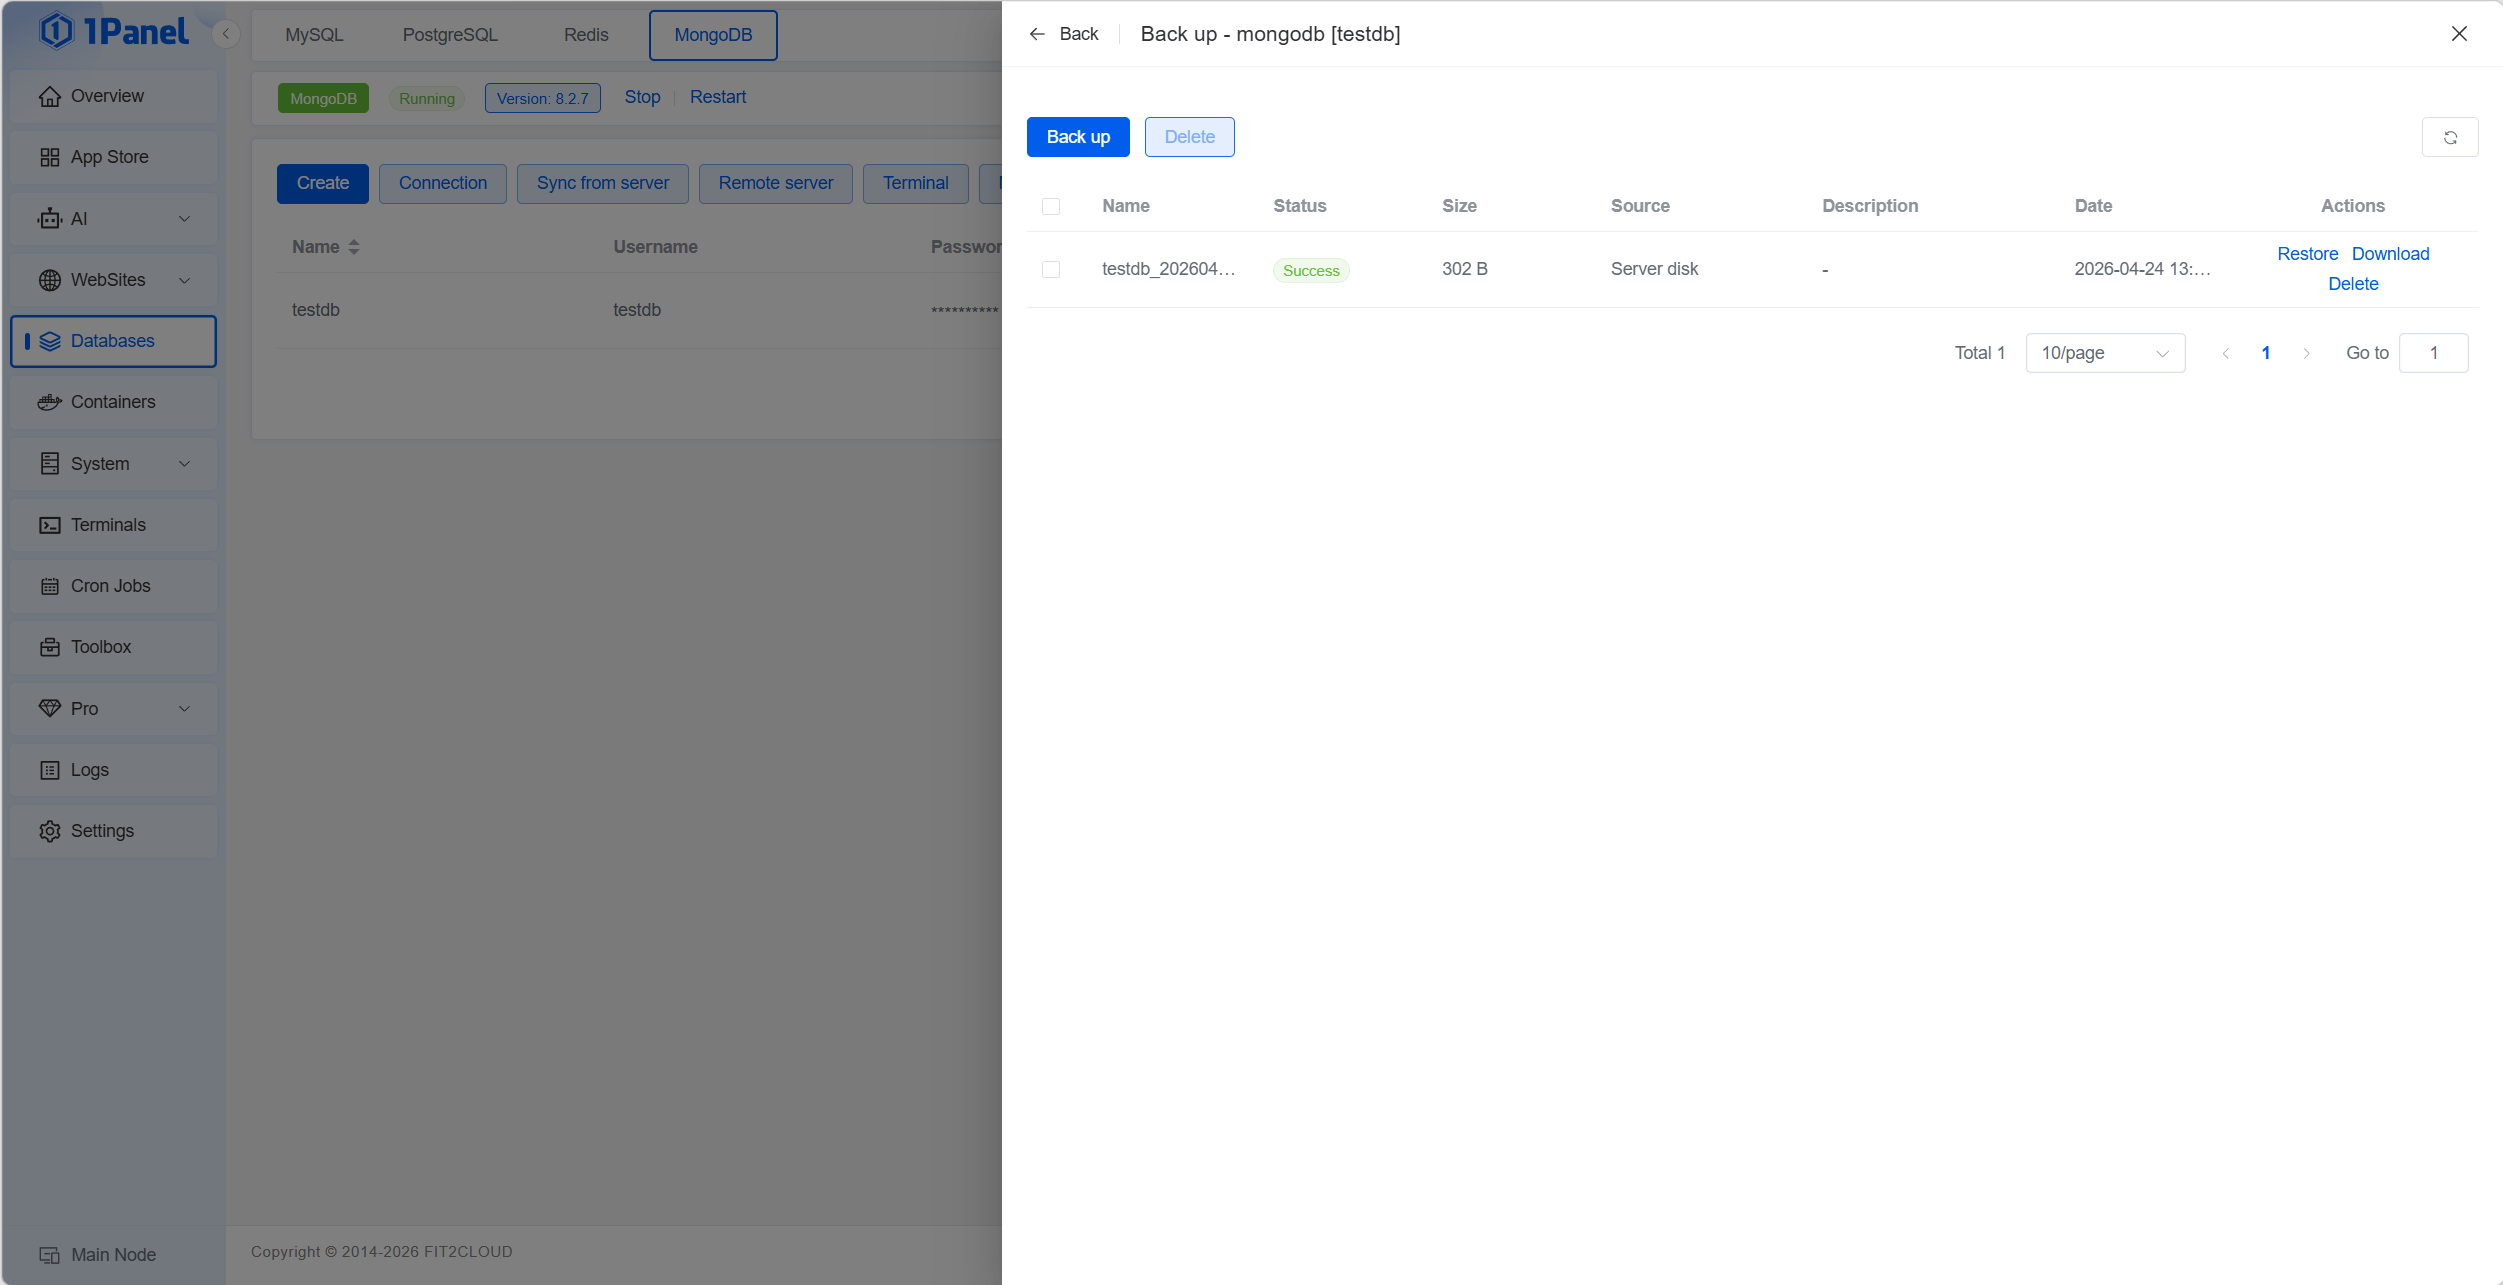Select the MongoDB tab
Image resolution: width=2503 pixels, height=1285 pixels.
[x=713, y=35]
